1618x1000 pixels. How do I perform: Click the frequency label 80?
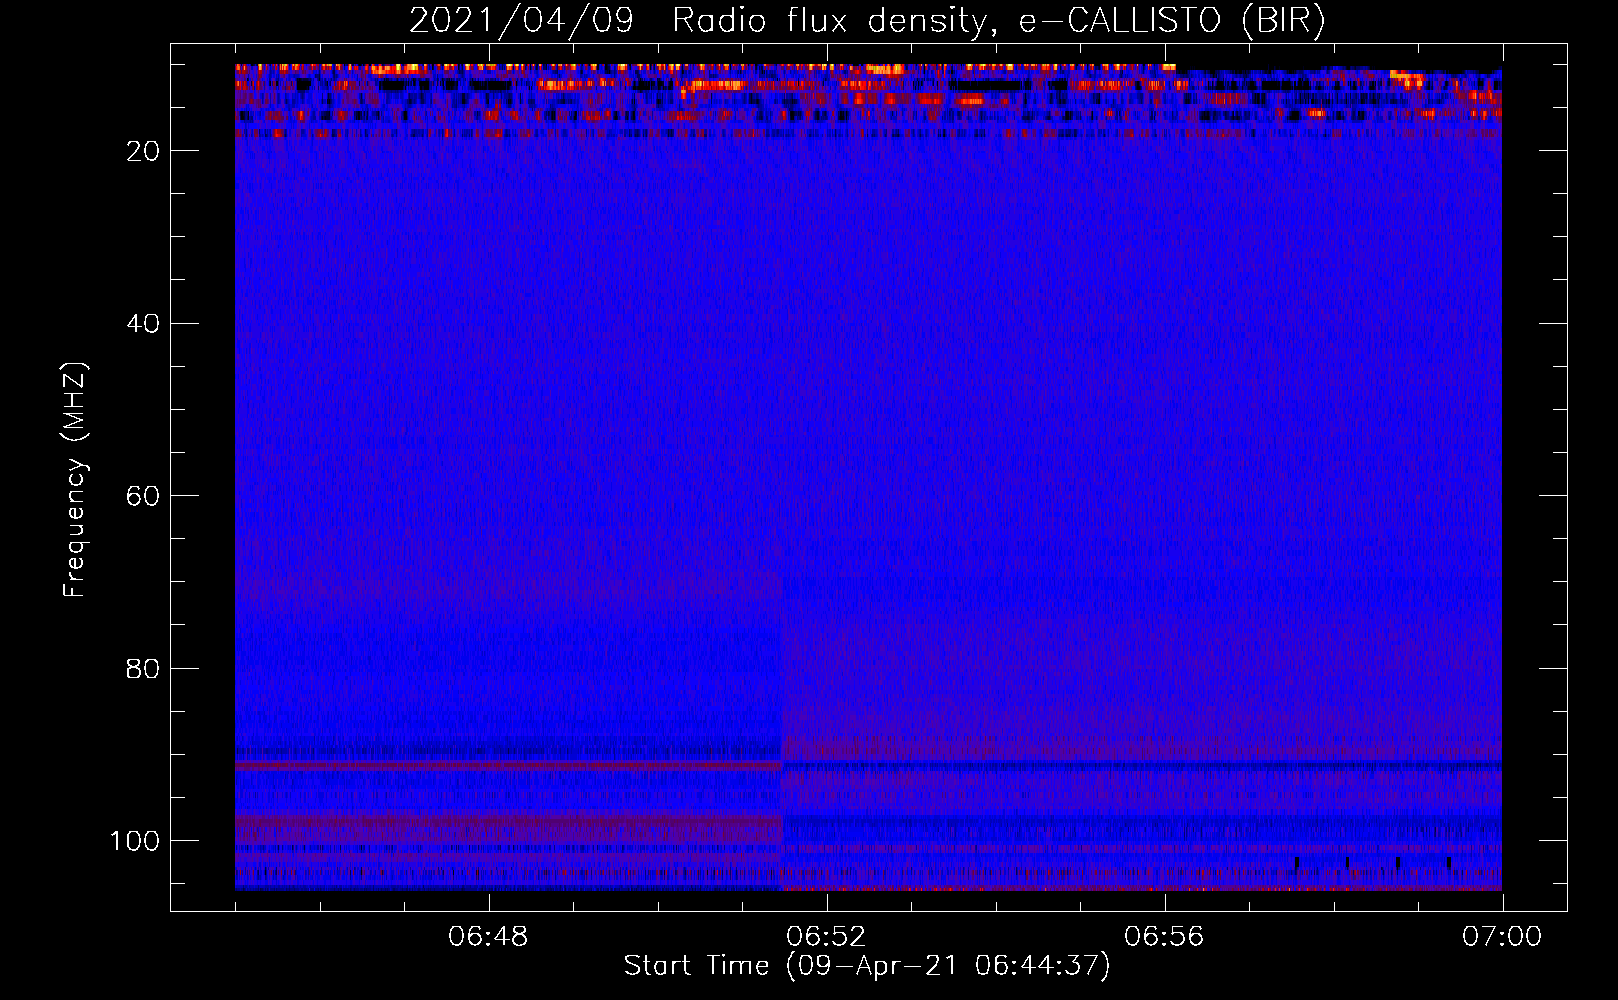coord(143,669)
